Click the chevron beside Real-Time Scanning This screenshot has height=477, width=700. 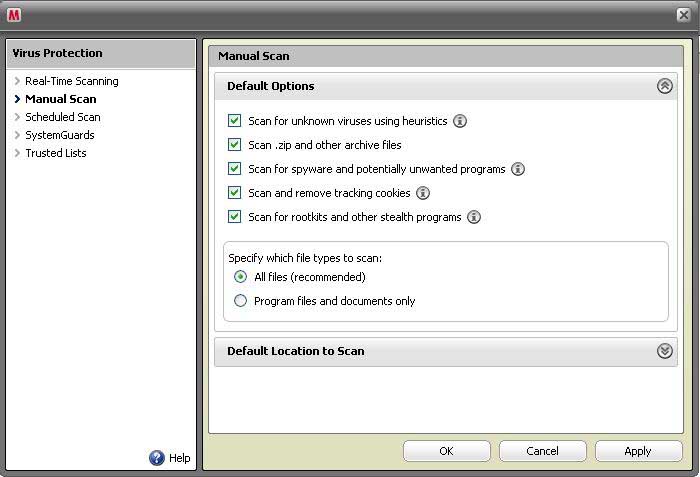[x=17, y=81]
